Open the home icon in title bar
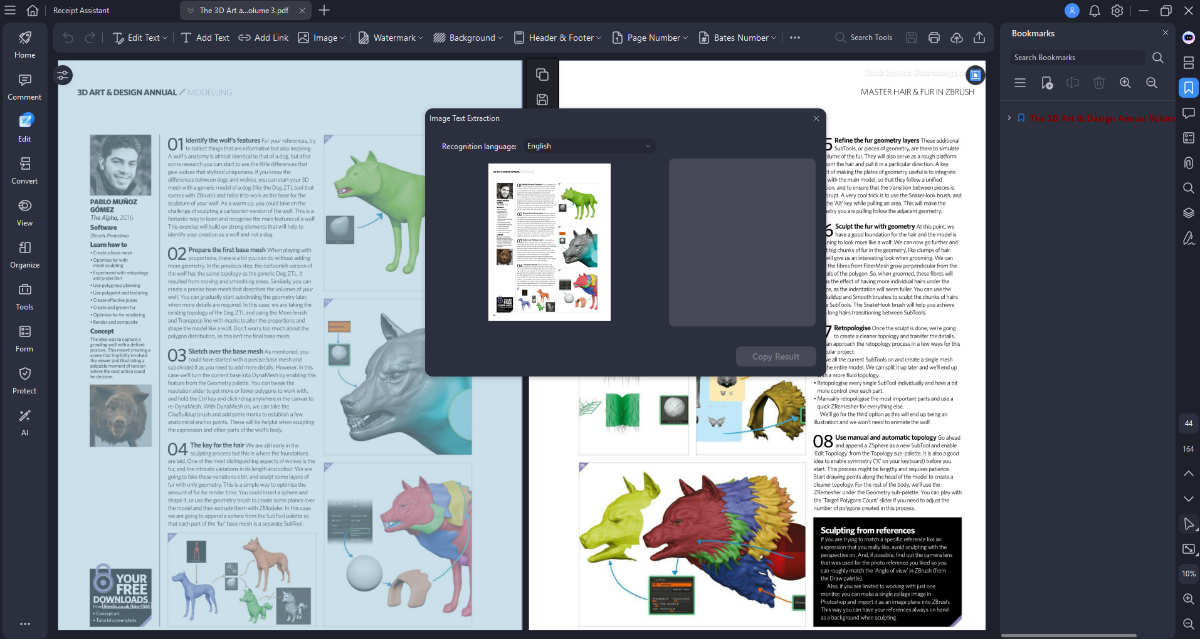This screenshot has width=1200, height=639. tap(32, 10)
